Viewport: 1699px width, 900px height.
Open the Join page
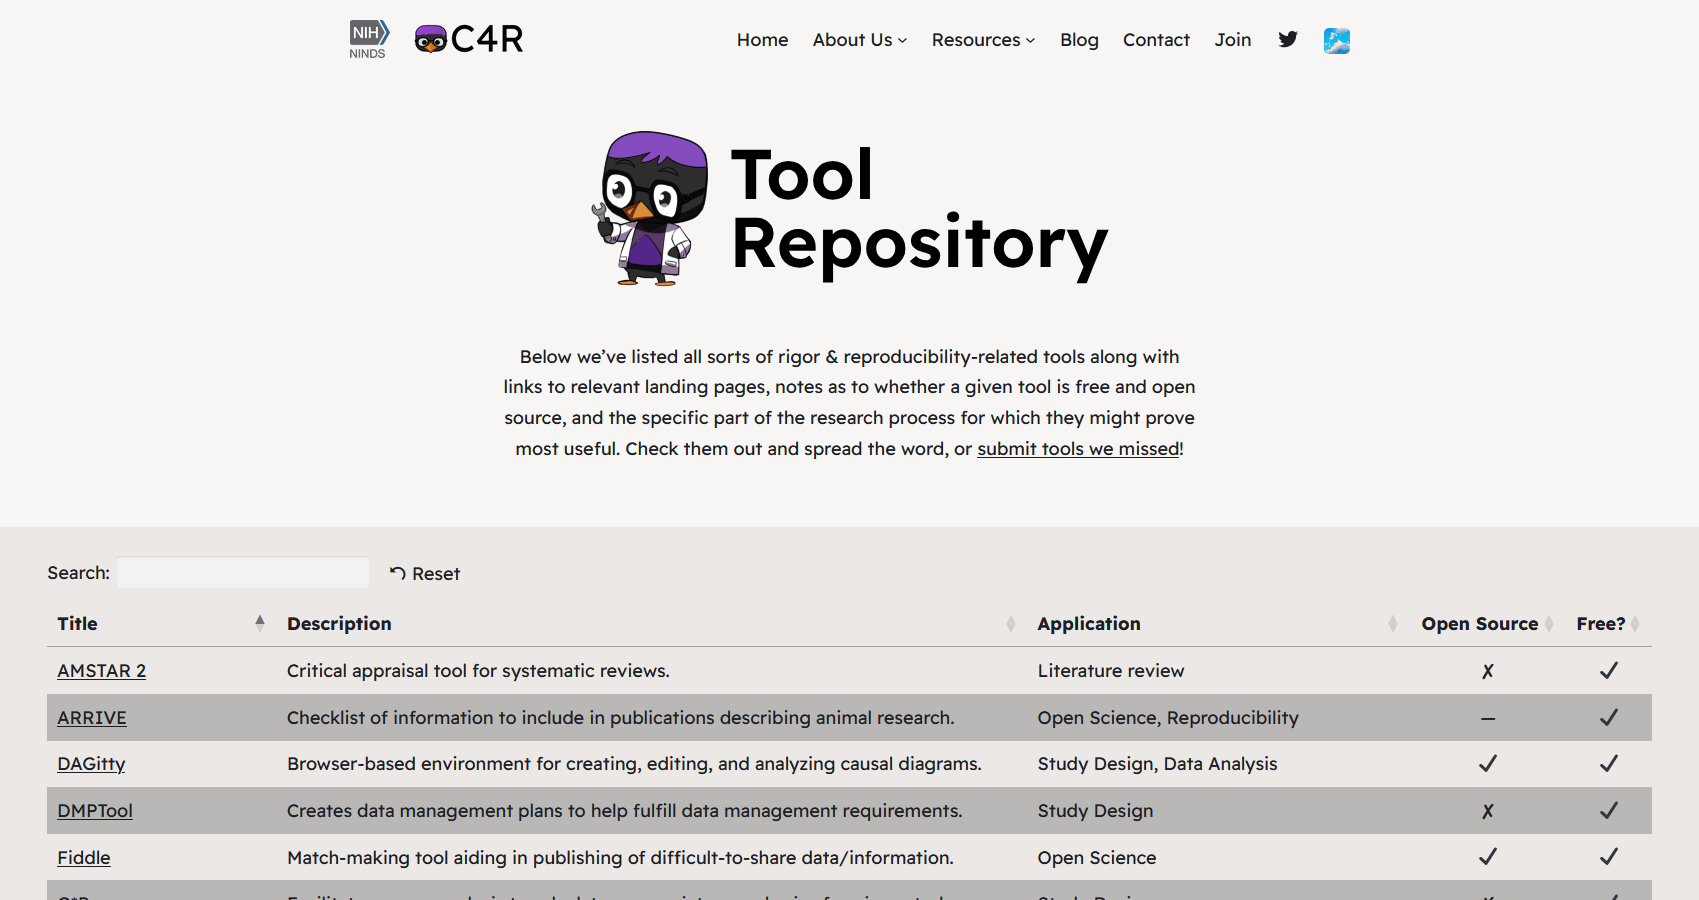tap(1233, 40)
